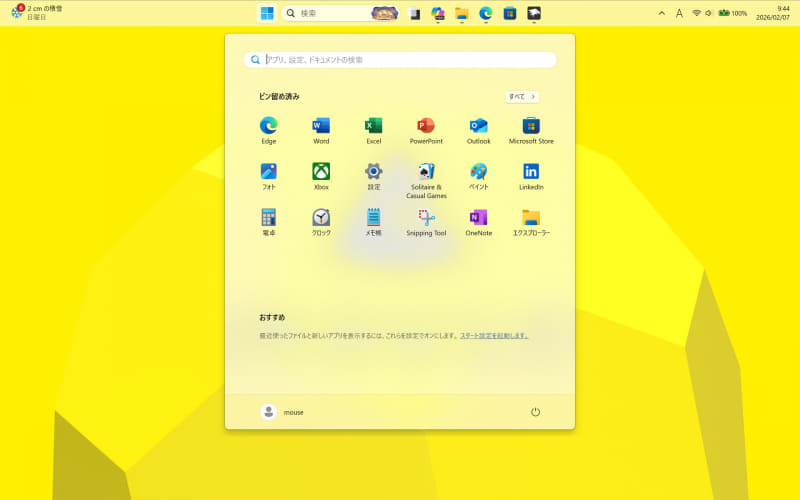Open Edge from the pinned apps grid
The image size is (800, 500).
click(268, 131)
